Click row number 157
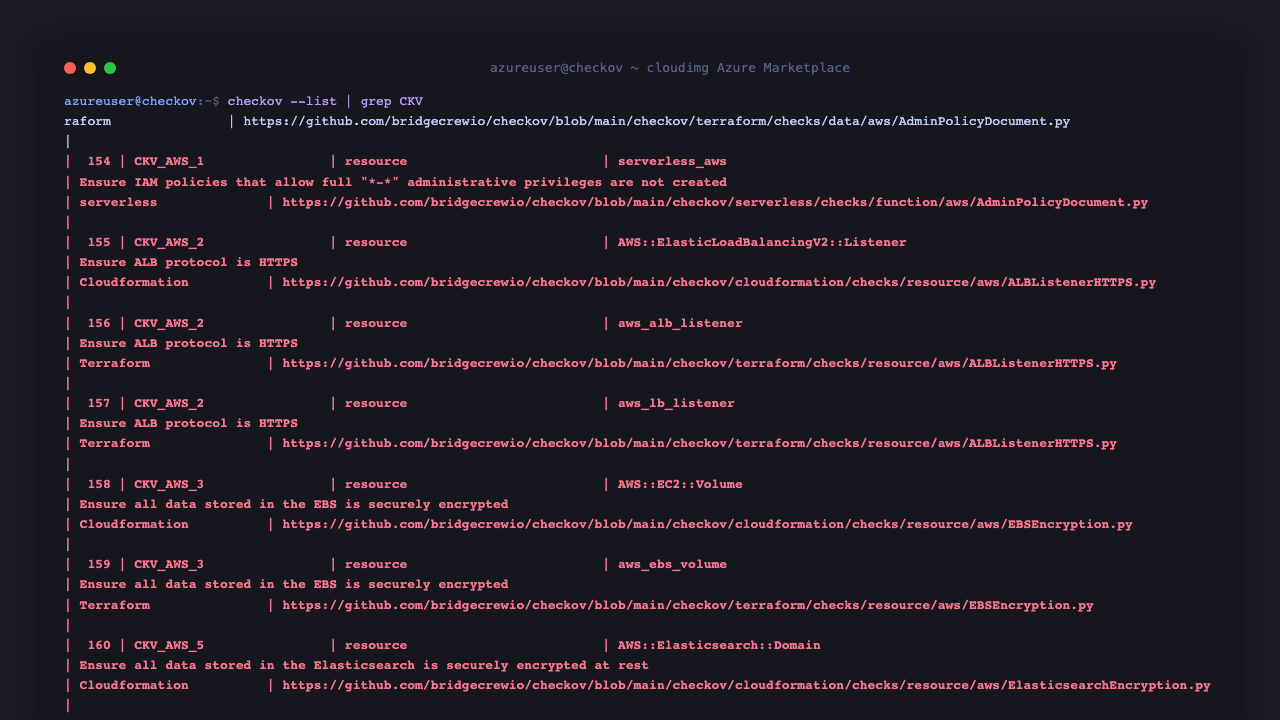 coord(99,403)
